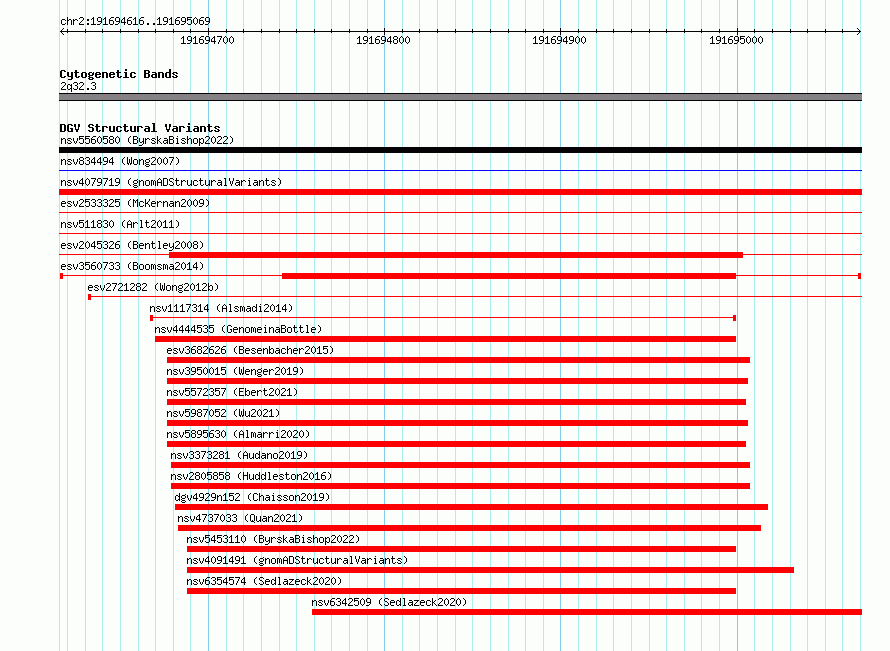The width and height of the screenshot is (890, 651).
Task: Open nsv4444535 (GenomeinaBottle) label
Action: pyautogui.click(x=238, y=329)
